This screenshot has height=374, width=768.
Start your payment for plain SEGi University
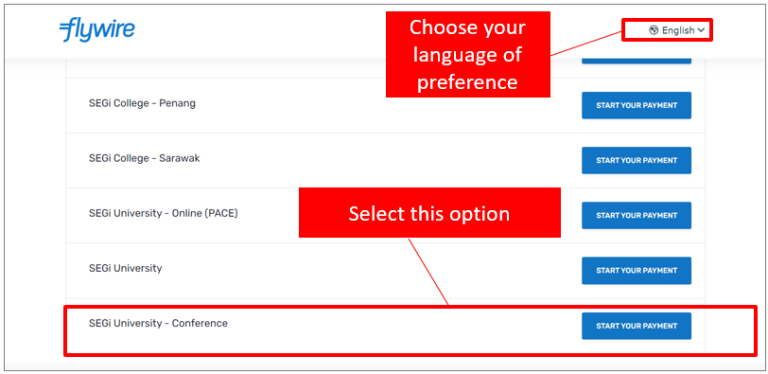point(636,270)
